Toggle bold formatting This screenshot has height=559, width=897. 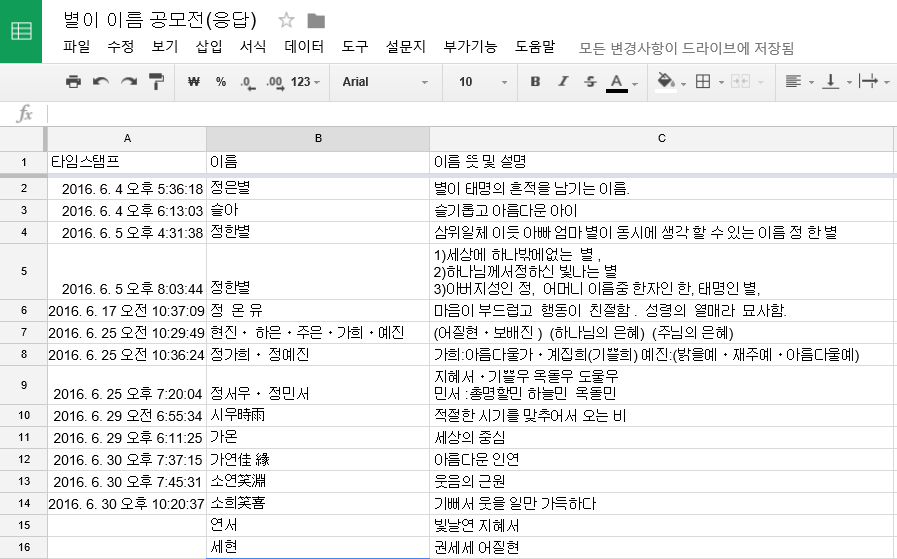tap(535, 82)
